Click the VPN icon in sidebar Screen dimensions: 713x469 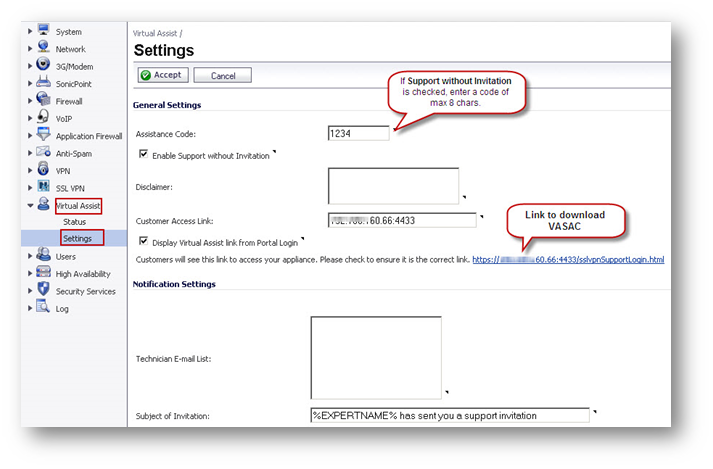click(44, 170)
